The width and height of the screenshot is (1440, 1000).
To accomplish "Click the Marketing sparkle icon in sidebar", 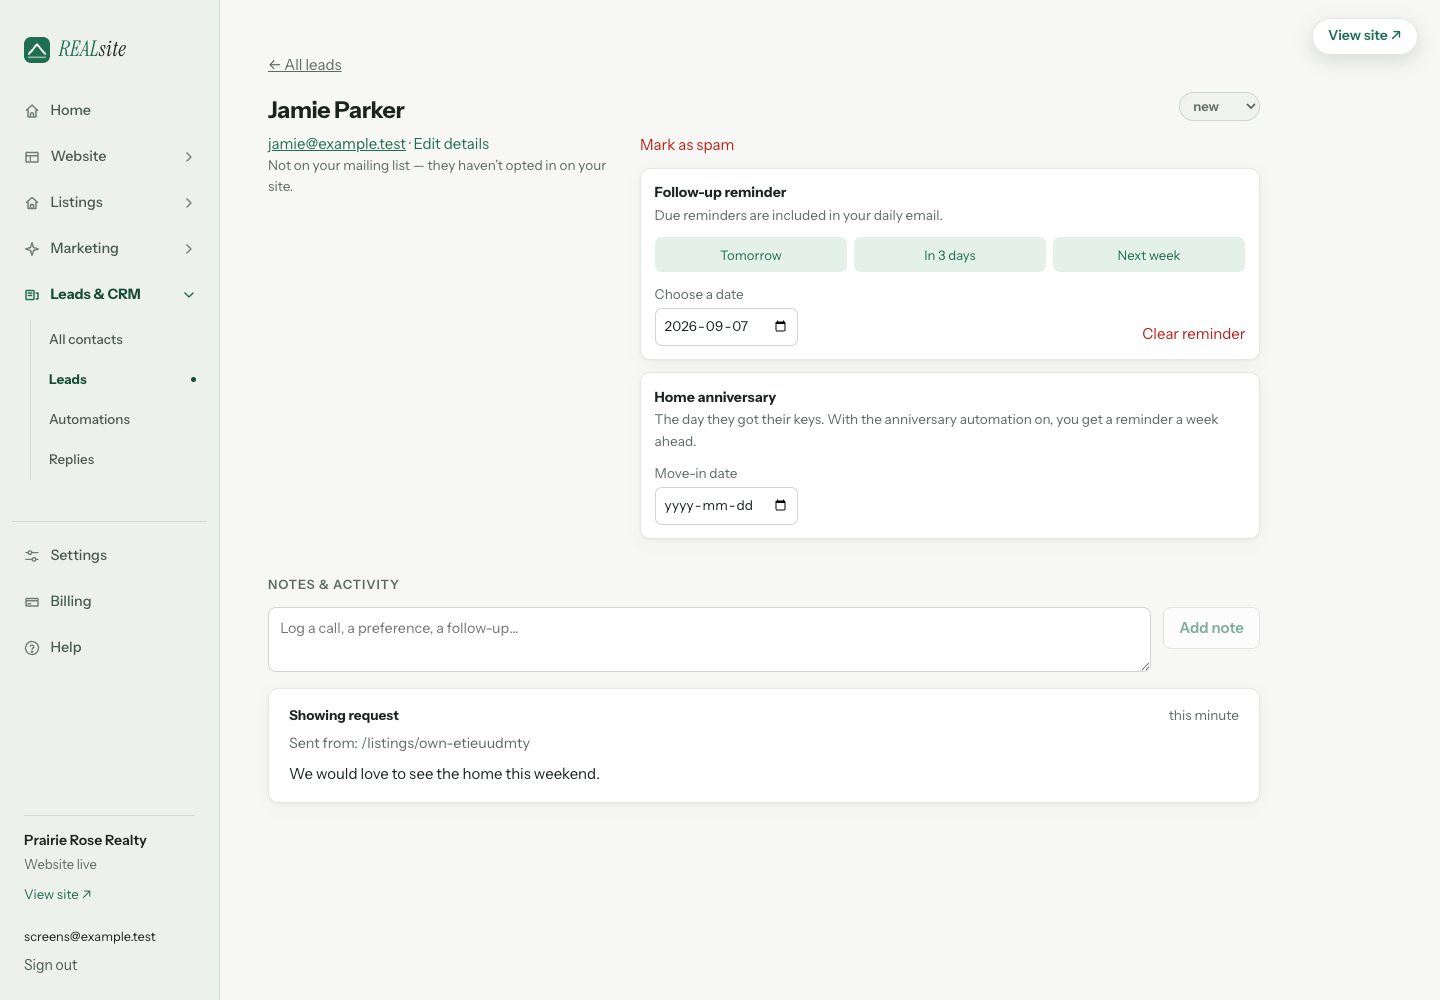I will 32,249.
